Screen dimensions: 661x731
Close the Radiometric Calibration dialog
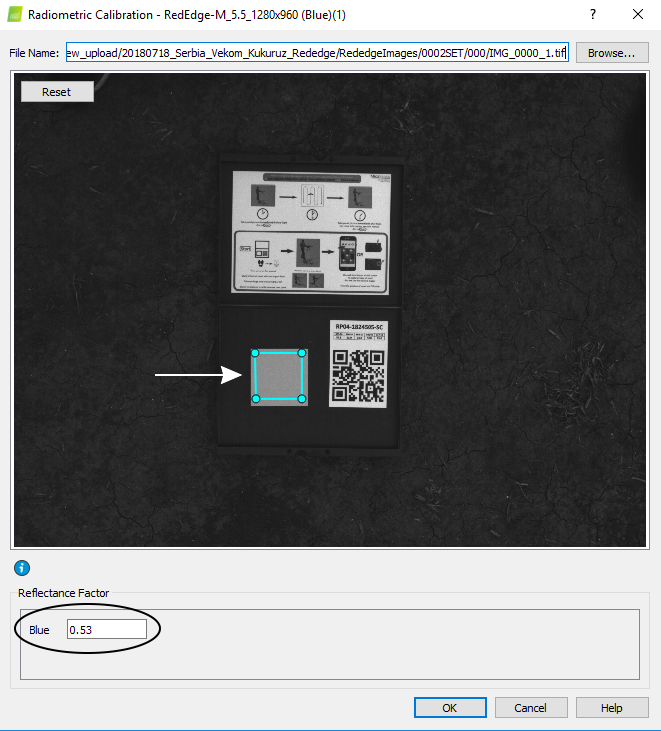pos(638,15)
